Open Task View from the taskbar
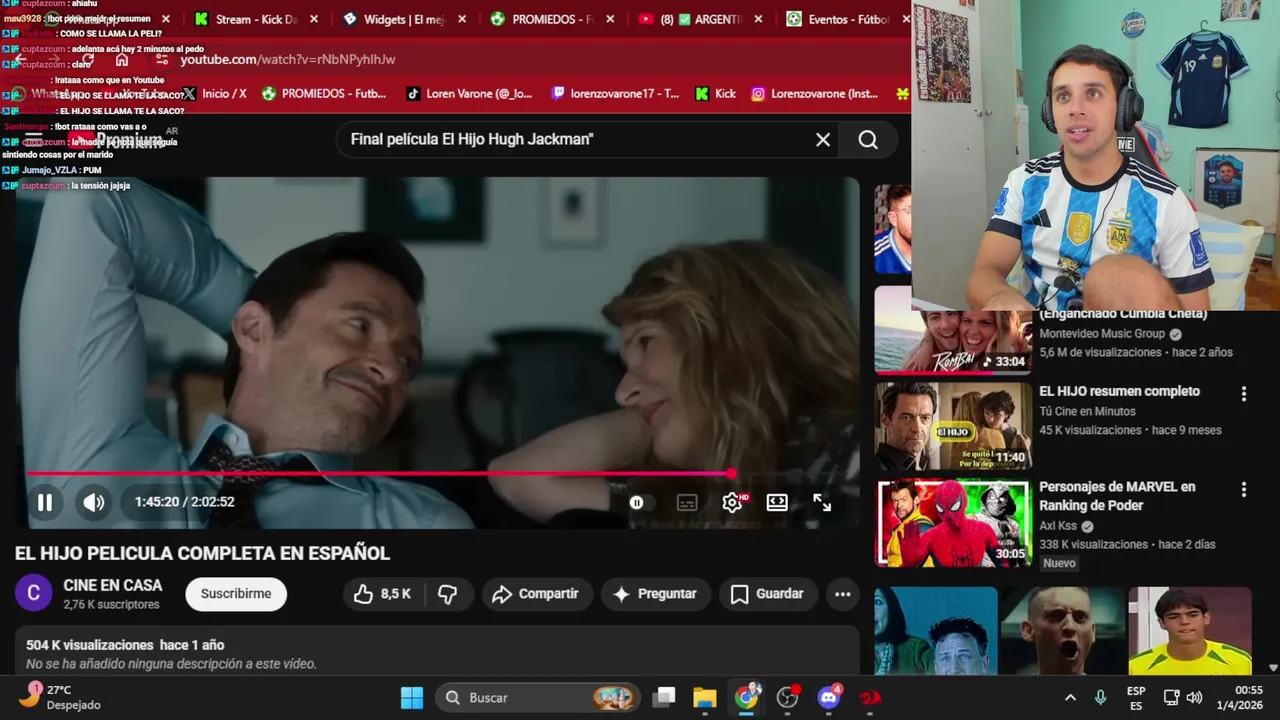Viewport: 1280px width, 720px height. coord(664,698)
